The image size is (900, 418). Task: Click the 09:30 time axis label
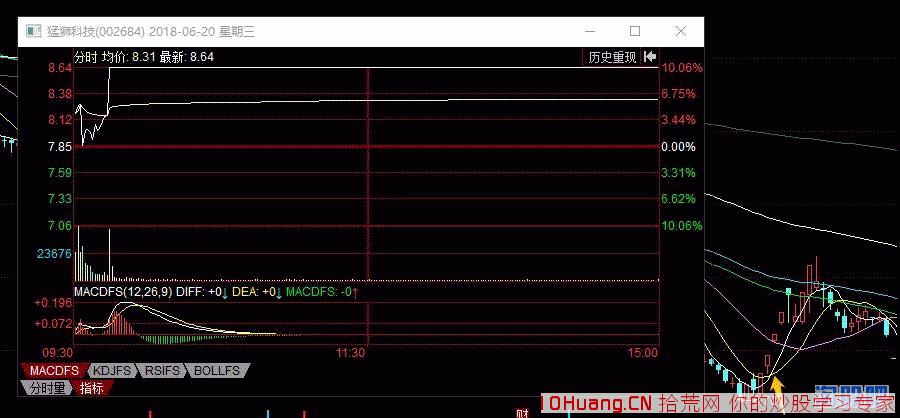pyautogui.click(x=60, y=352)
